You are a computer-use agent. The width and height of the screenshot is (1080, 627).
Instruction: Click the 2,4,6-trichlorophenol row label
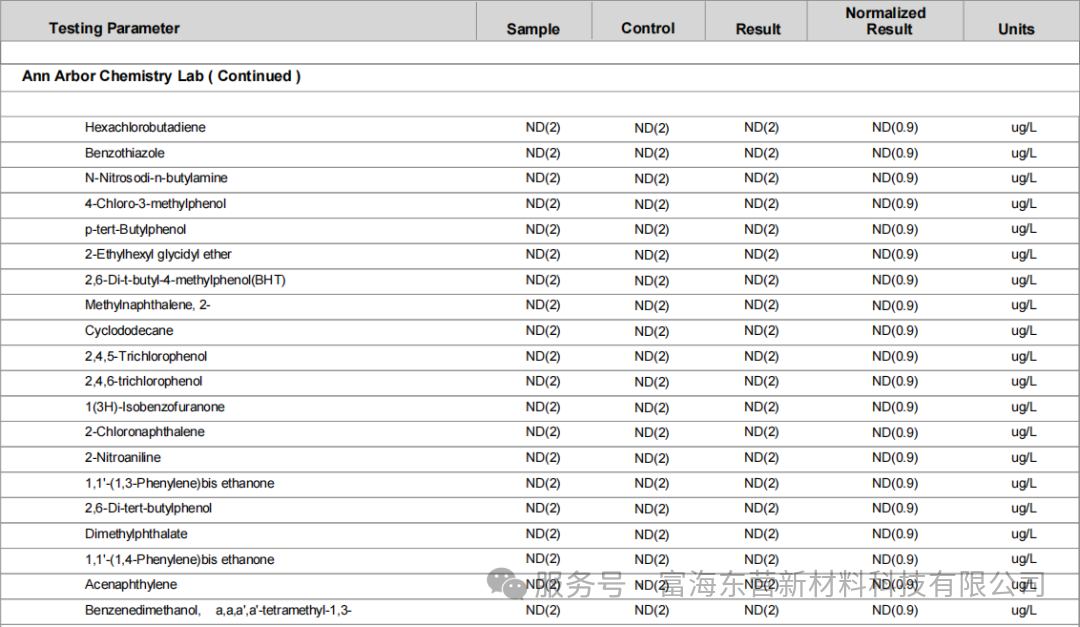144,381
